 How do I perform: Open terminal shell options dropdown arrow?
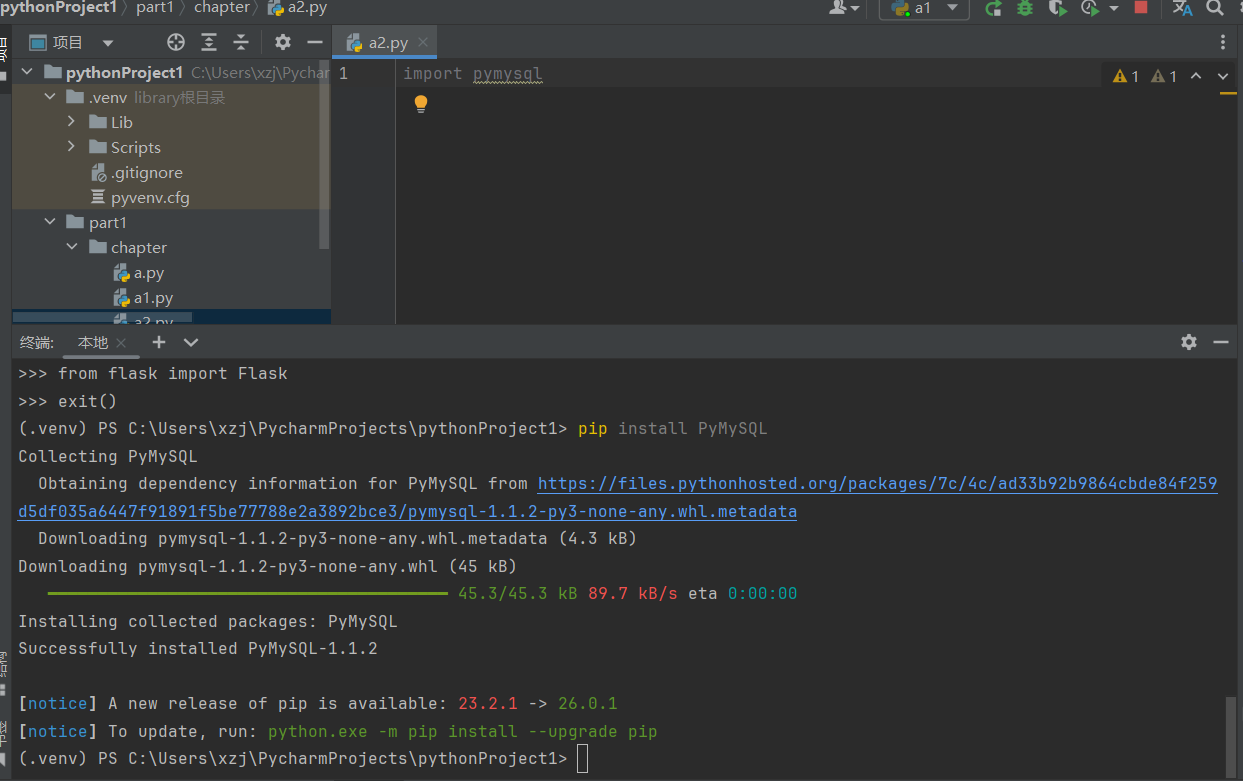(x=191, y=342)
